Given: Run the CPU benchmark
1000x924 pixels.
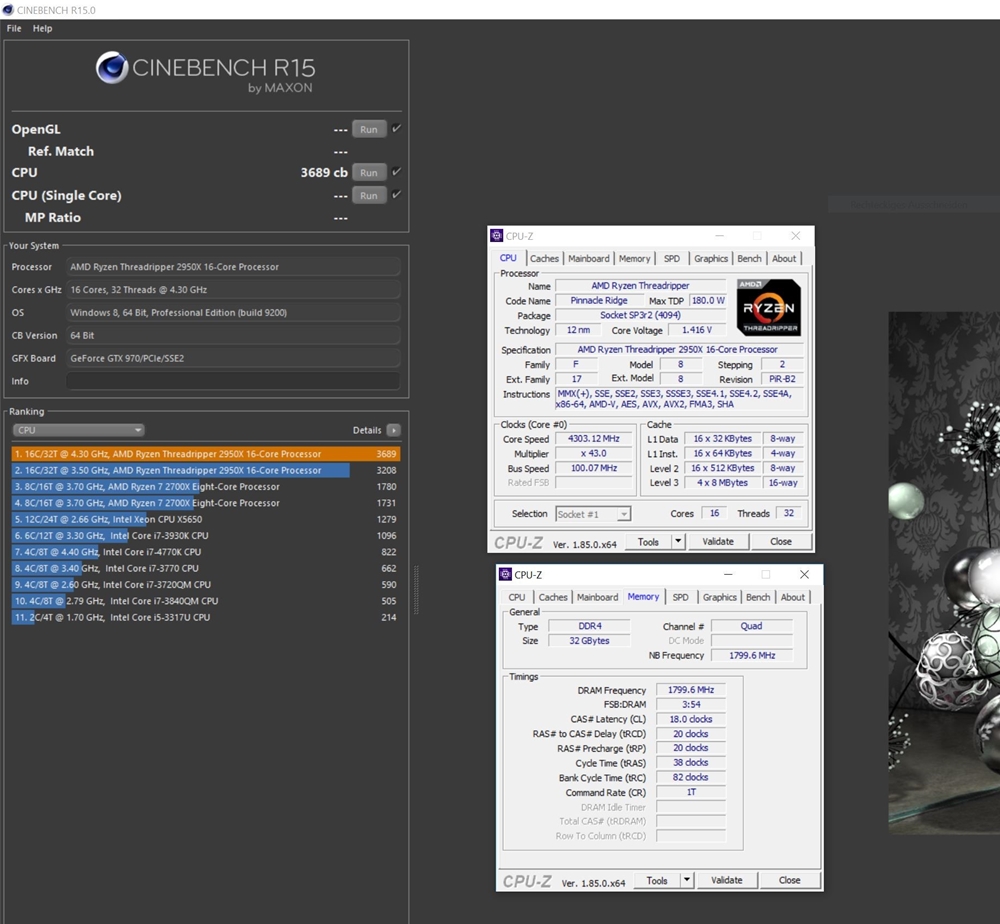Looking at the screenshot, I should [369, 173].
